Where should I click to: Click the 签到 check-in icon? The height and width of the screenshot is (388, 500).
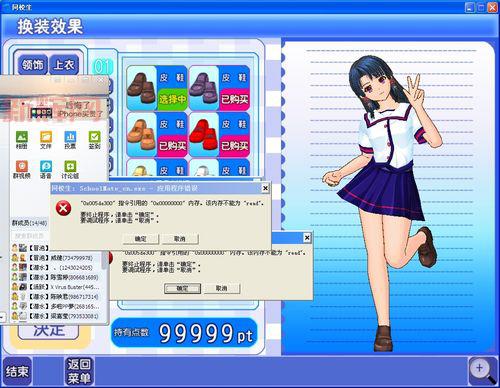coord(94,140)
